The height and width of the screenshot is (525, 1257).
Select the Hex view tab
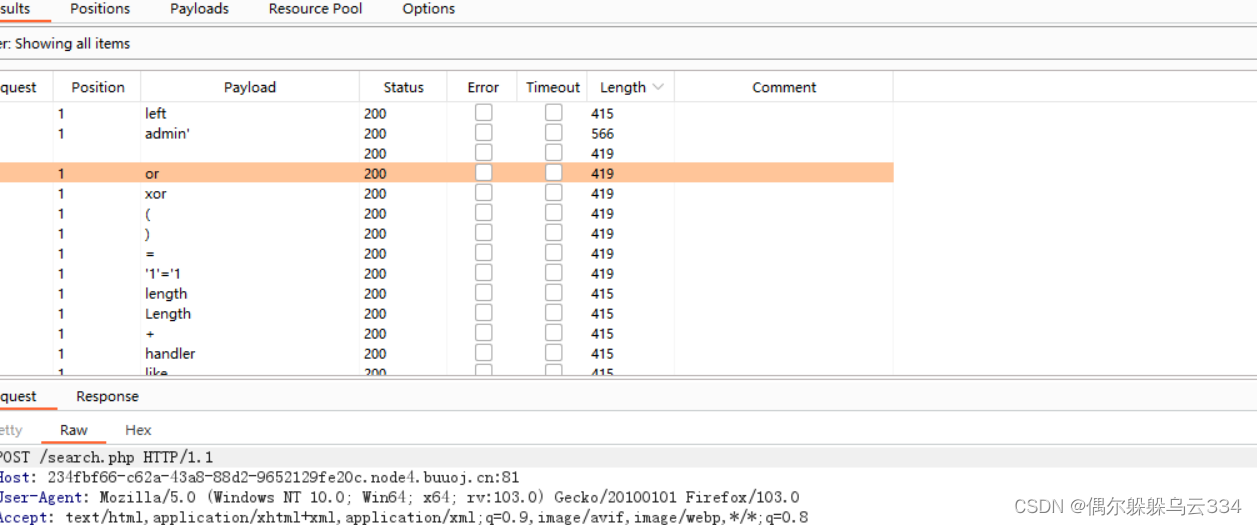click(x=138, y=430)
